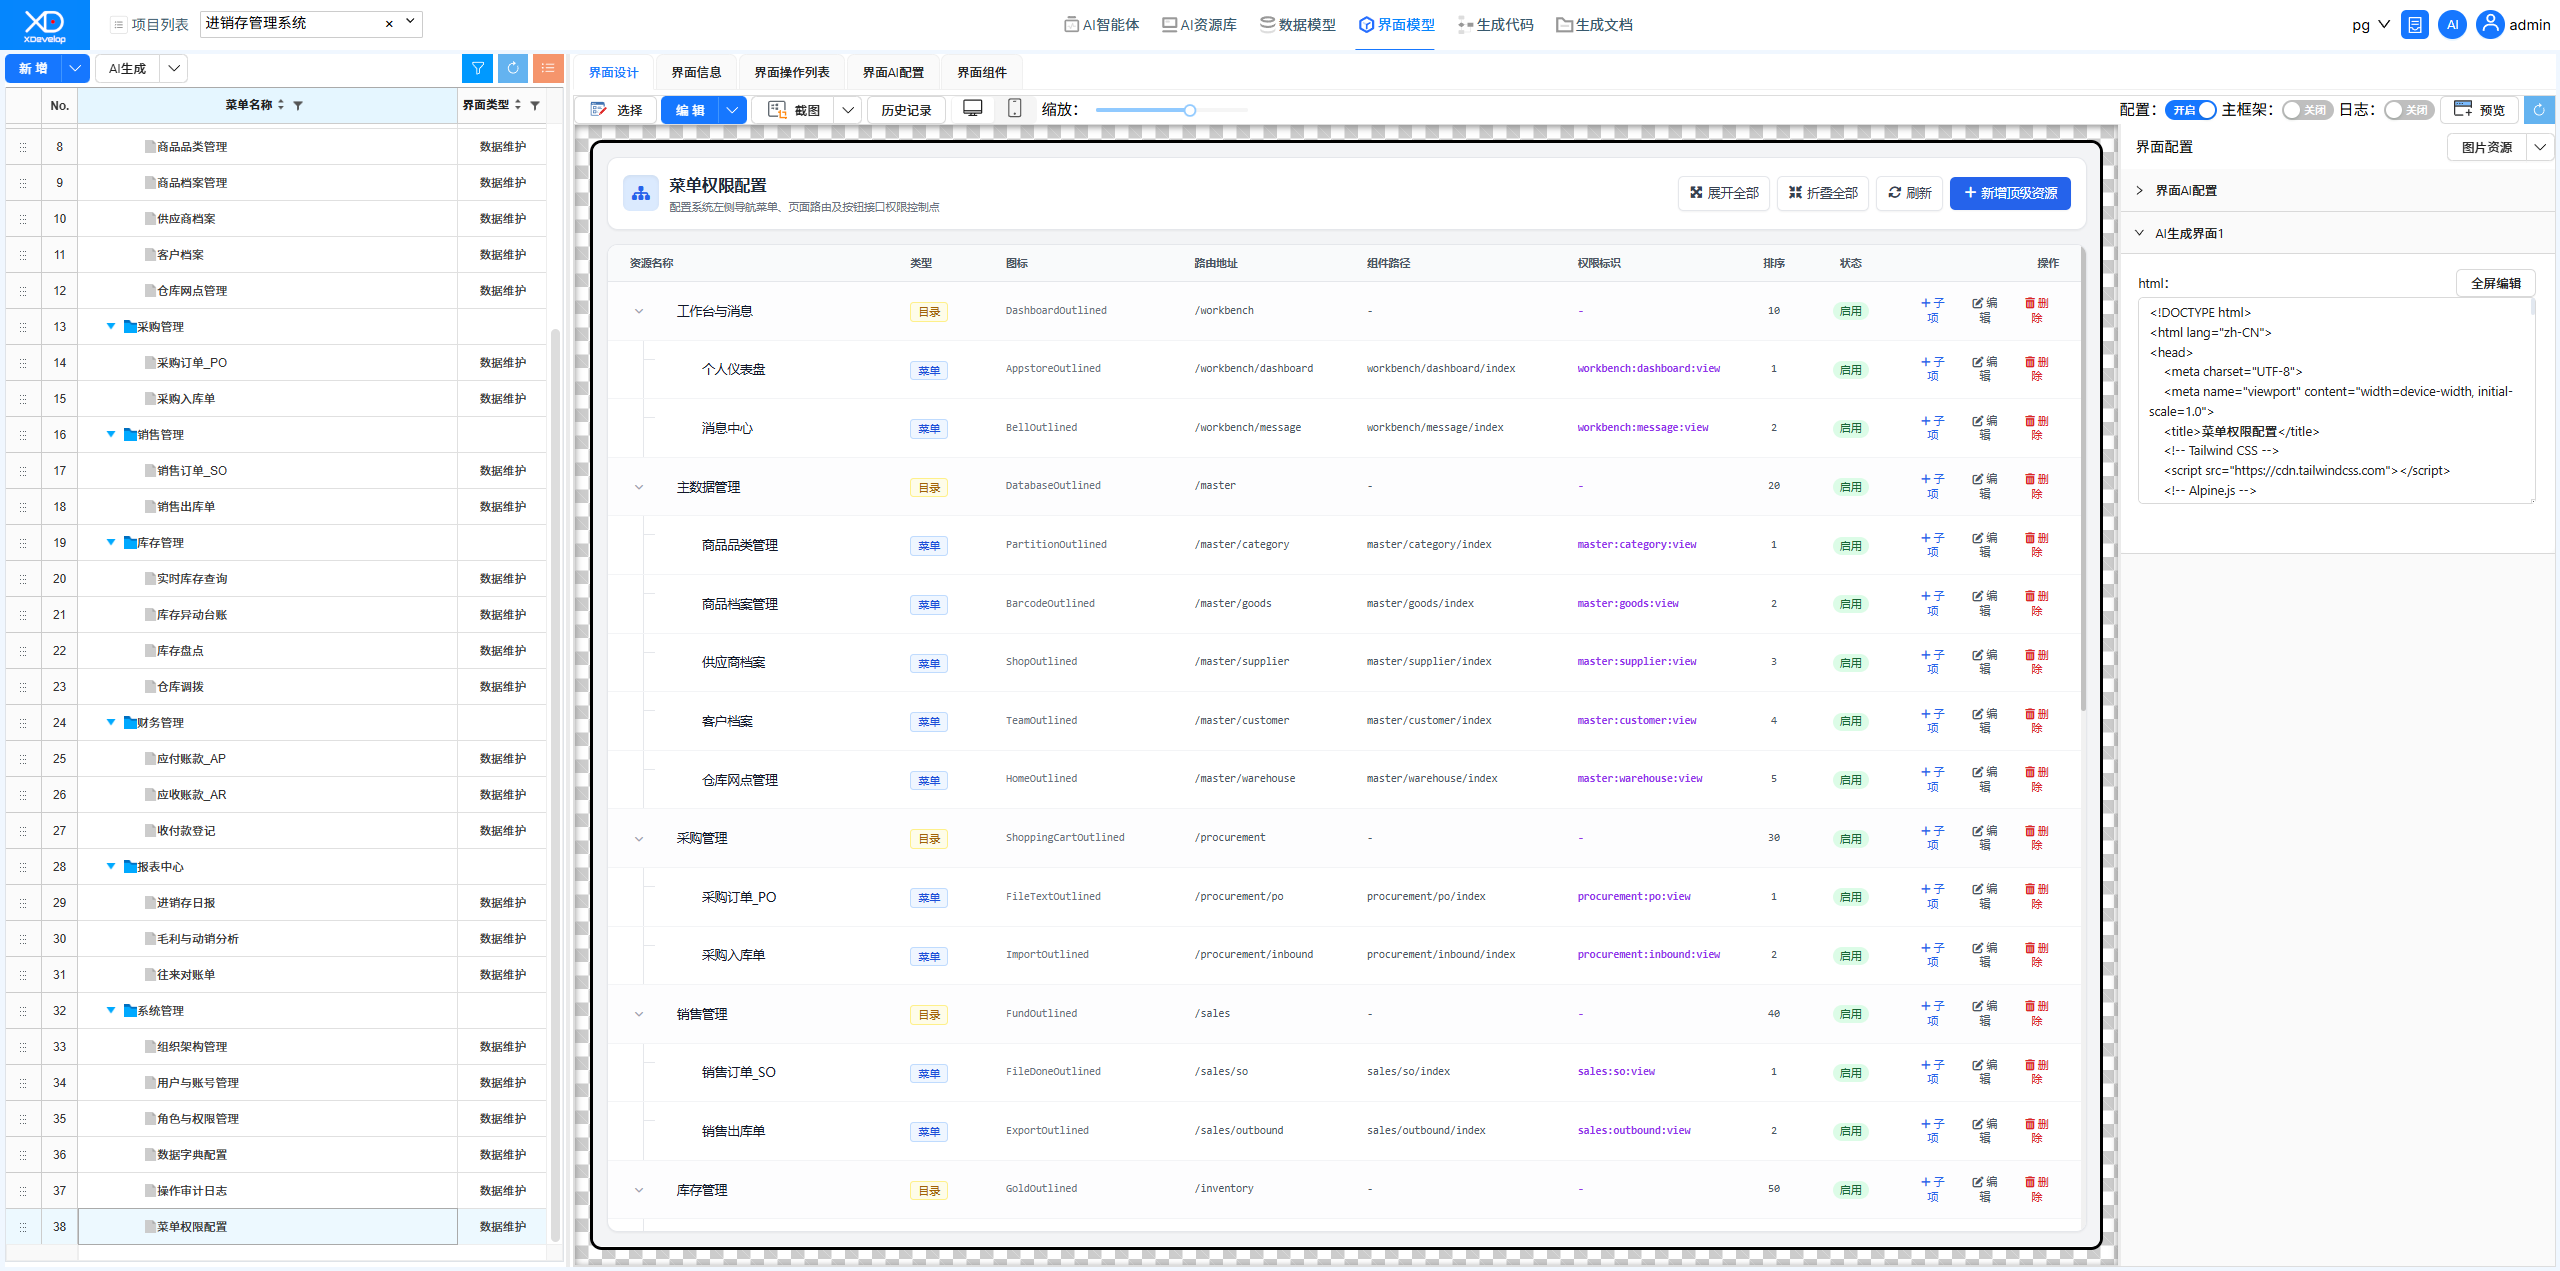Click the orange list view icon
Screen dimensions: 2560x1271
click(548, 68)
